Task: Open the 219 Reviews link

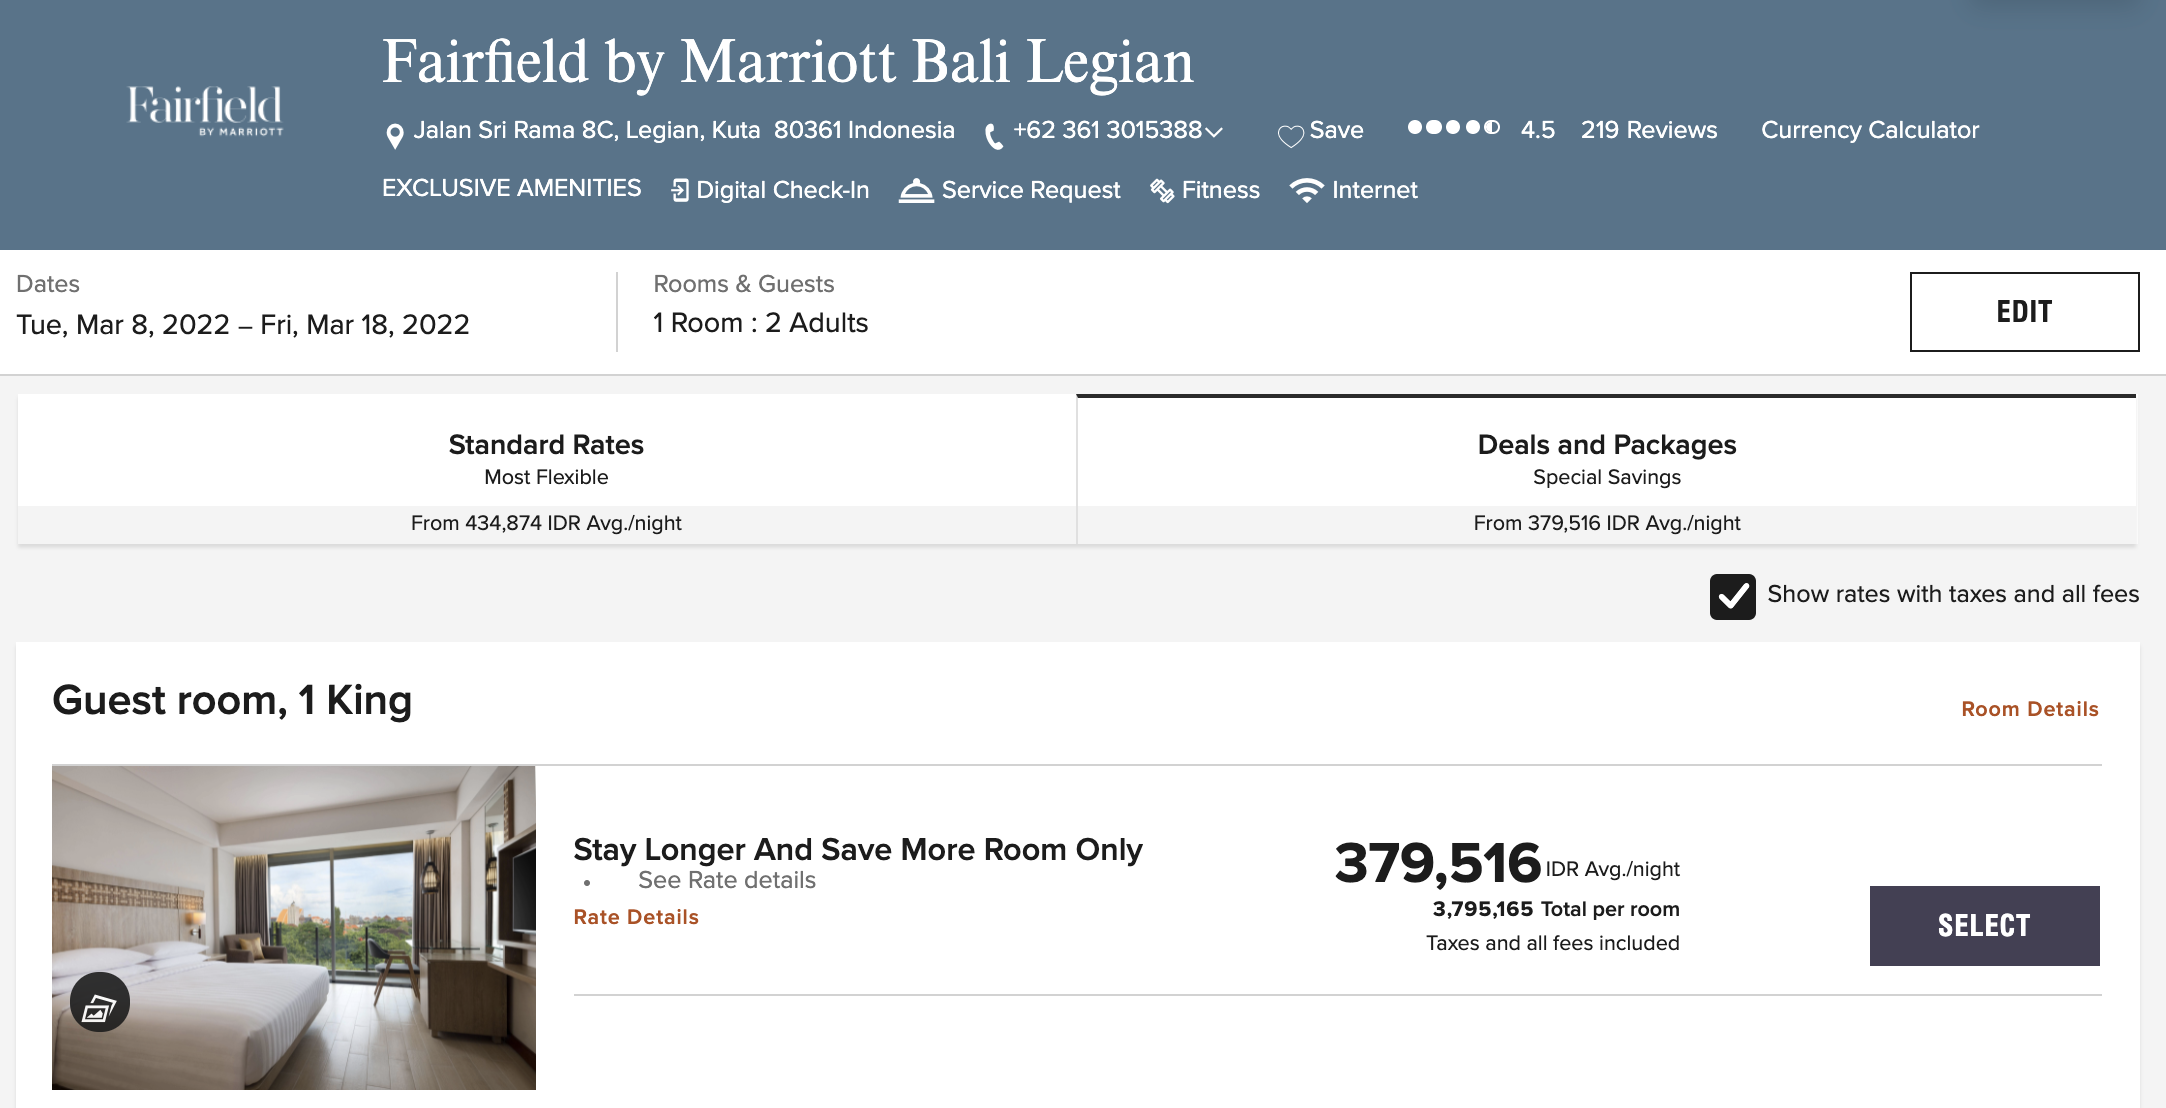Action: 1648,130
